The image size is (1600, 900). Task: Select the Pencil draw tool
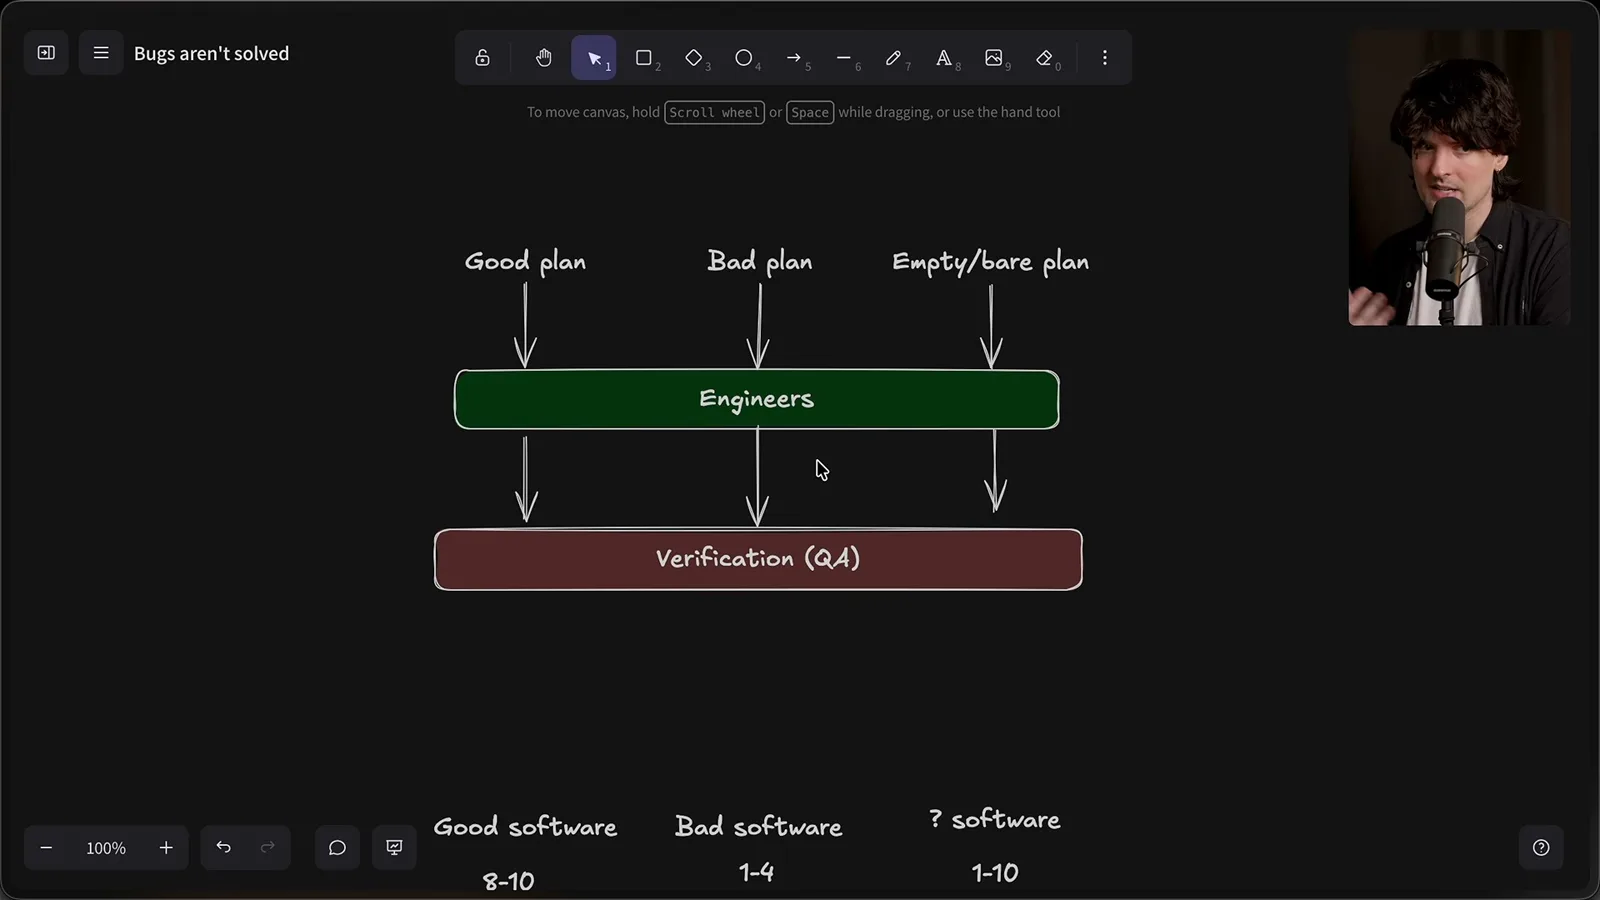[x=894, y=58]
